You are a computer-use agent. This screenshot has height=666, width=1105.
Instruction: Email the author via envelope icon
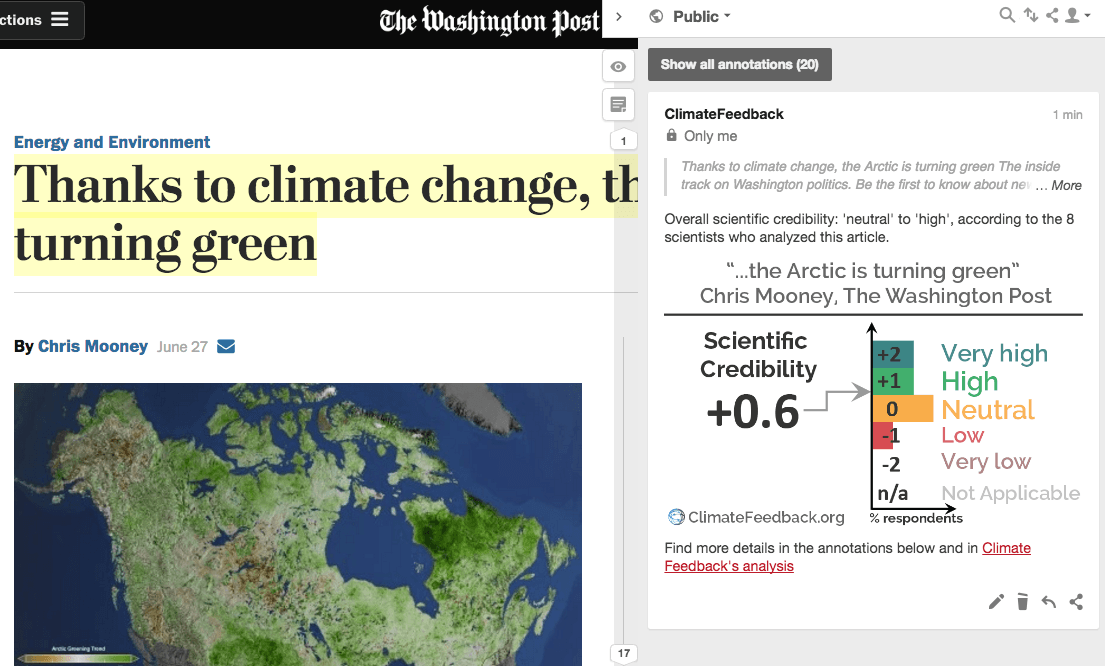coord(226,346)
